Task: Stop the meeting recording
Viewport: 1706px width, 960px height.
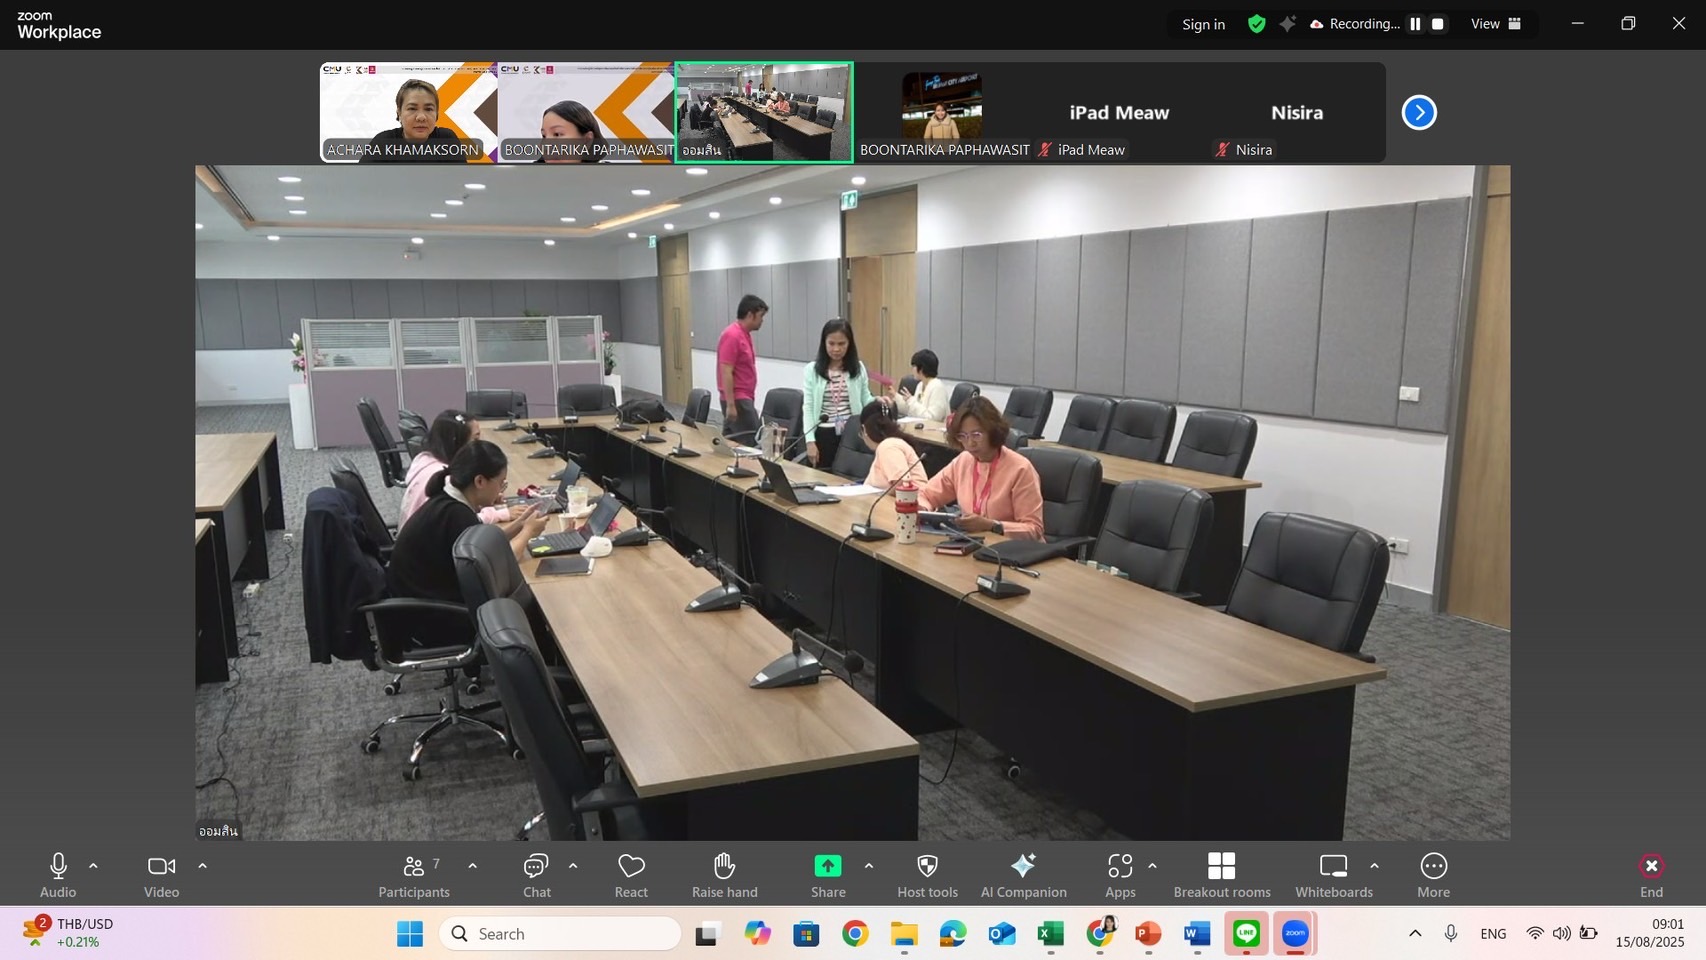Action: click(x=1438, y=24)
